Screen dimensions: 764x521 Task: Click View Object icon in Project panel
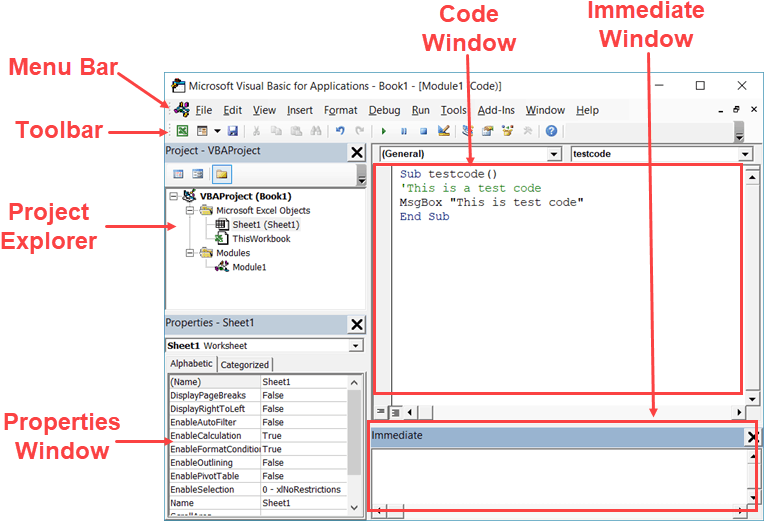point(197,174)
